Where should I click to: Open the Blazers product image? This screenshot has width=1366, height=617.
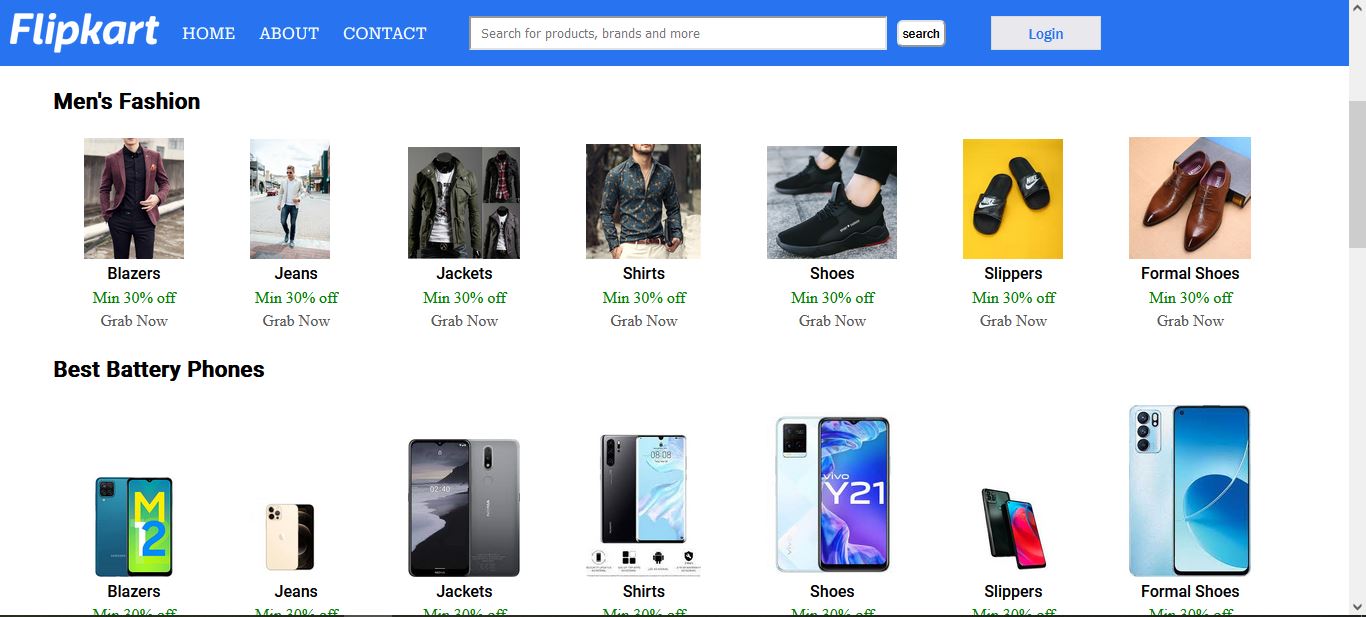click(x=134, y=200)
